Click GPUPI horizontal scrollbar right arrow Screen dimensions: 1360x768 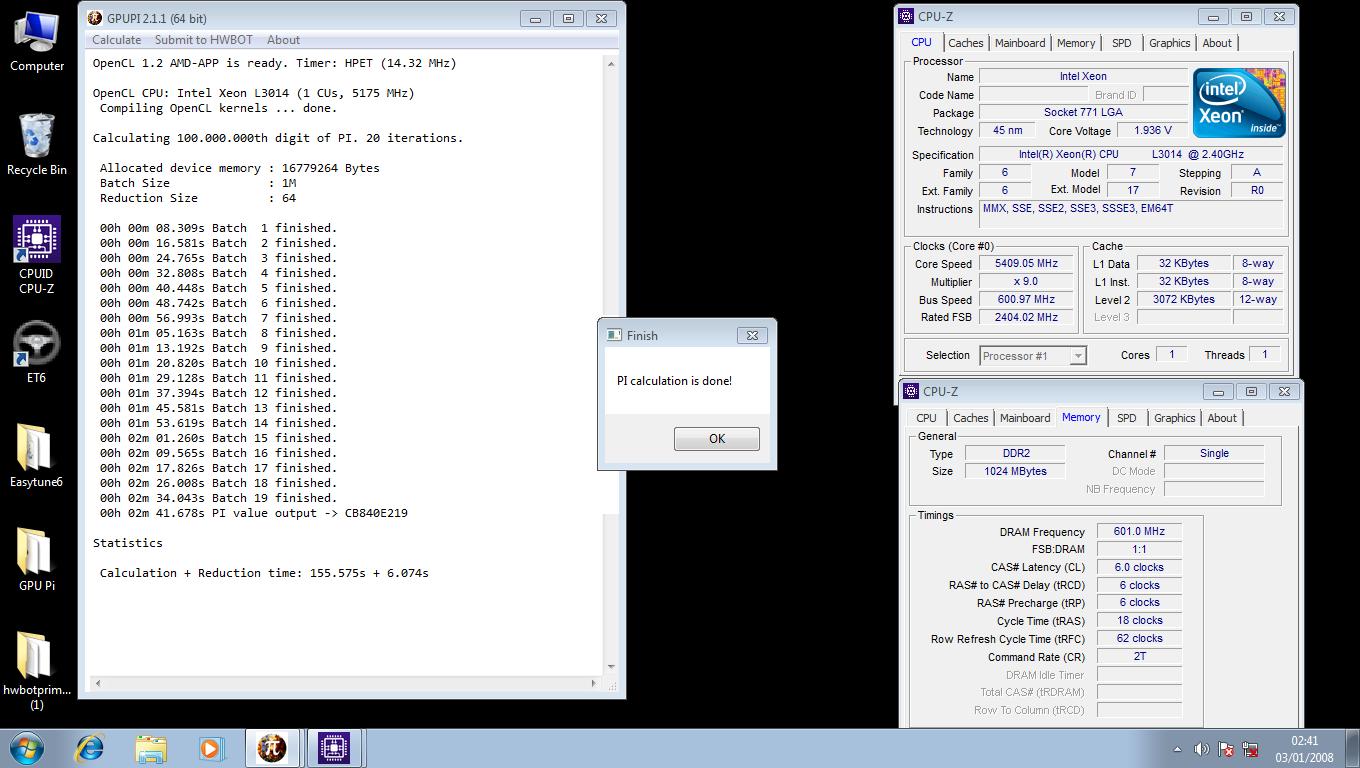click(593, 684)
